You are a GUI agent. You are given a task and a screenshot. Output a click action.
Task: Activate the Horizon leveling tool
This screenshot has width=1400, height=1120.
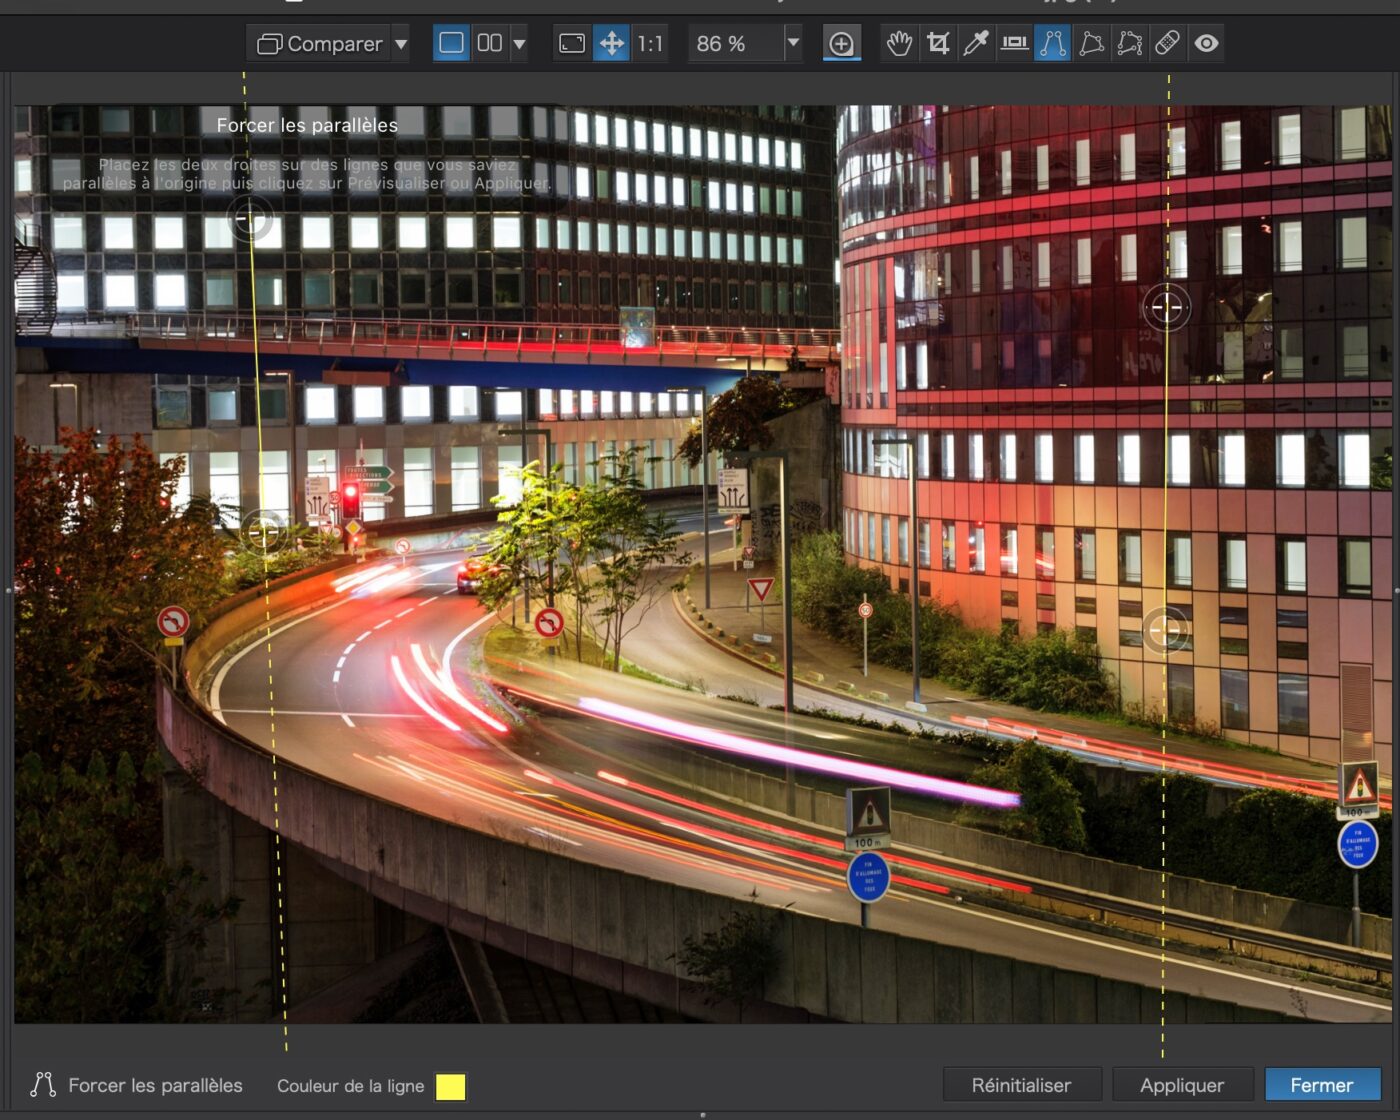tap(1014, 43)
